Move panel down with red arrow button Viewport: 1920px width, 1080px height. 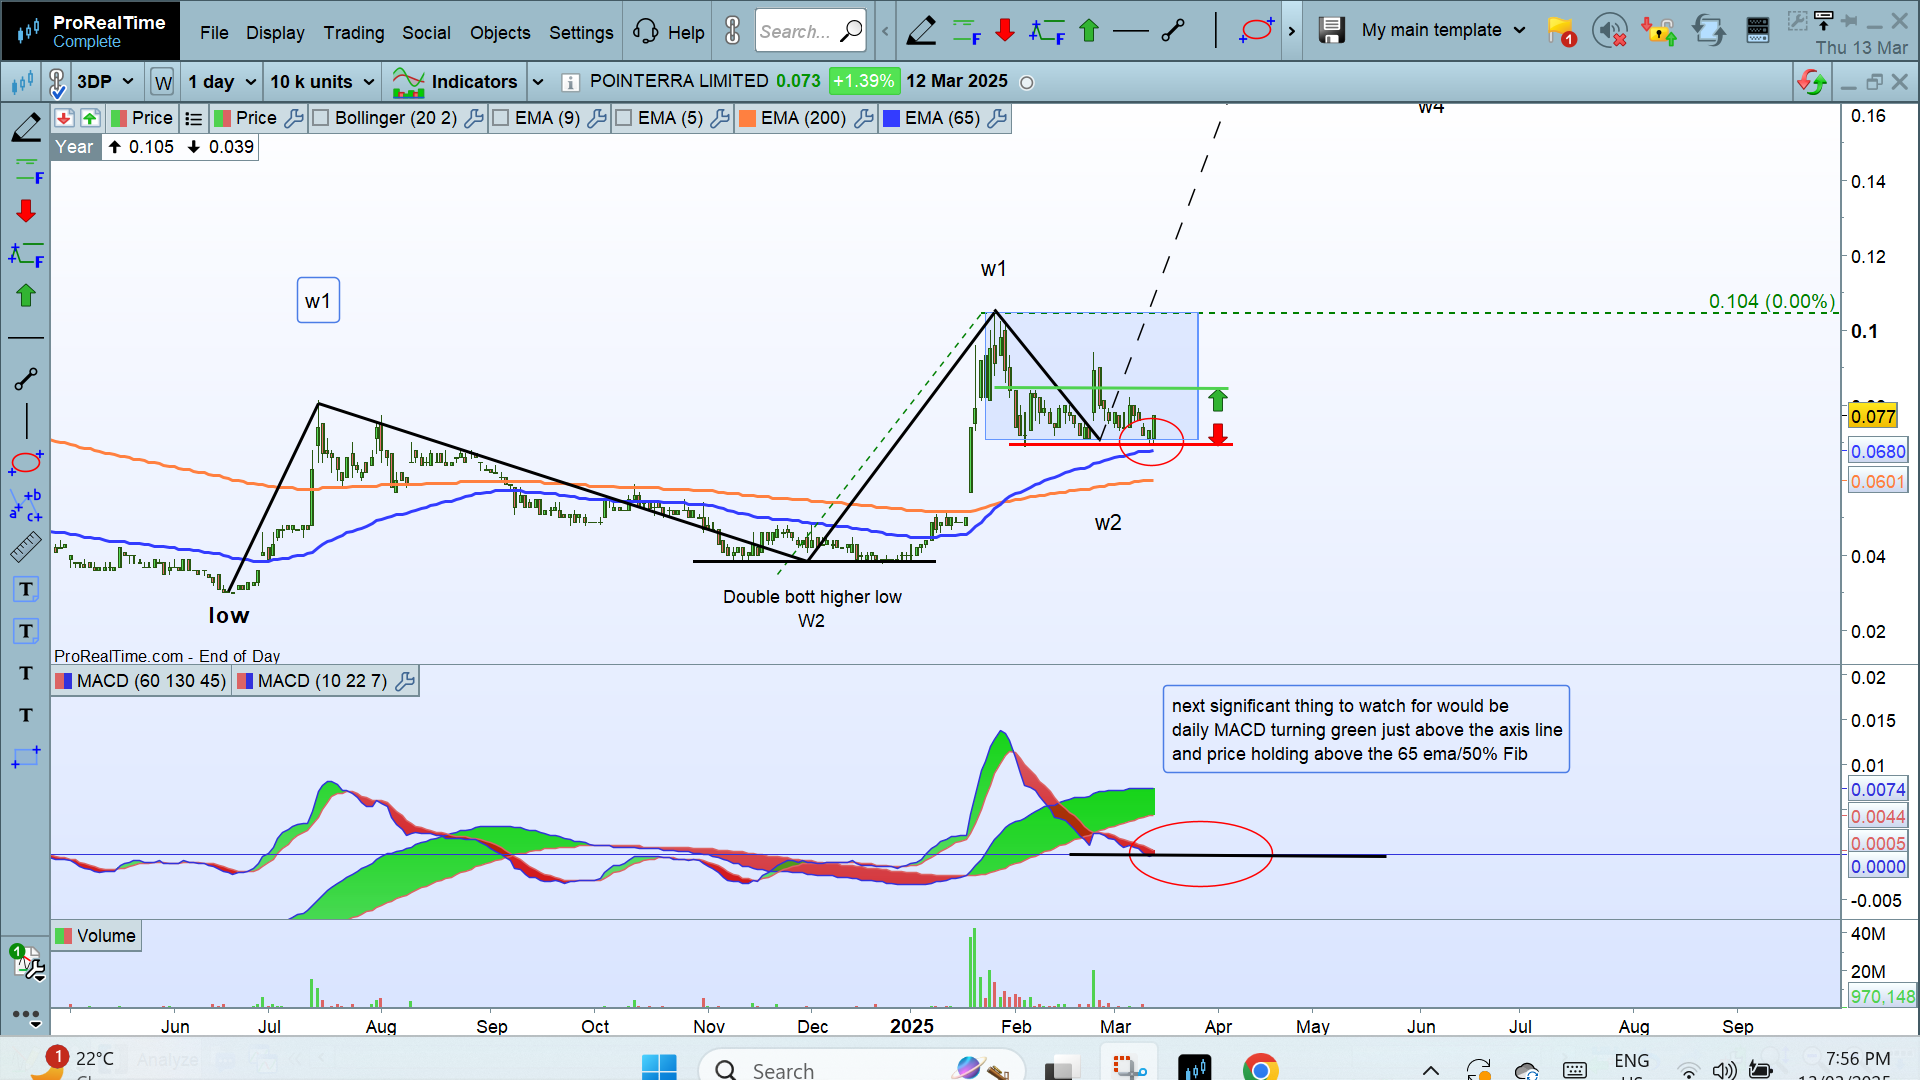(x=64, y=118)
